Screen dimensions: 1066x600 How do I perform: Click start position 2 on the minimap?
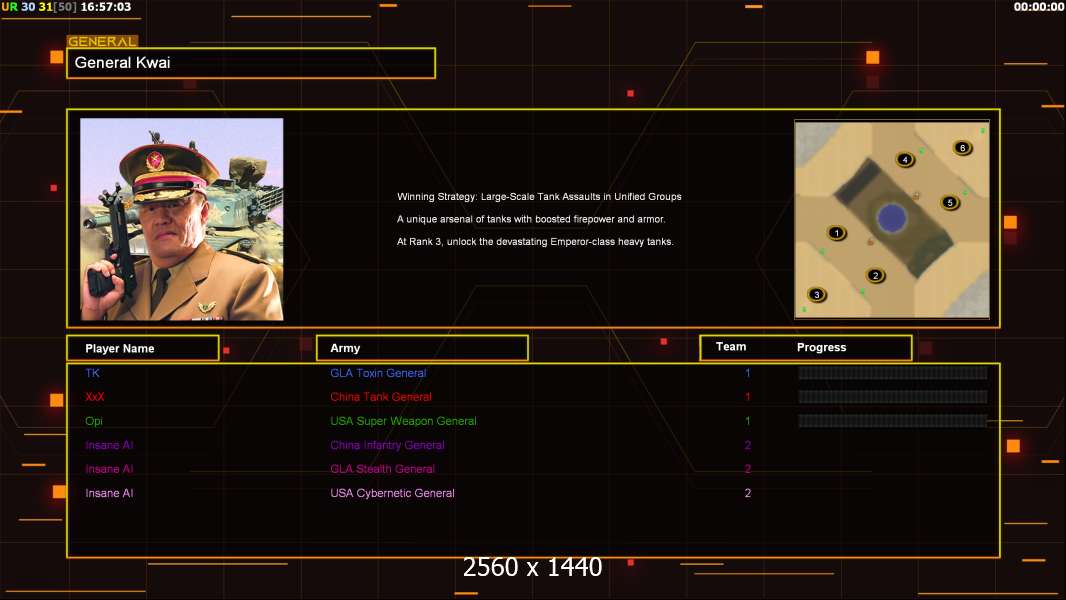point(875,275)
